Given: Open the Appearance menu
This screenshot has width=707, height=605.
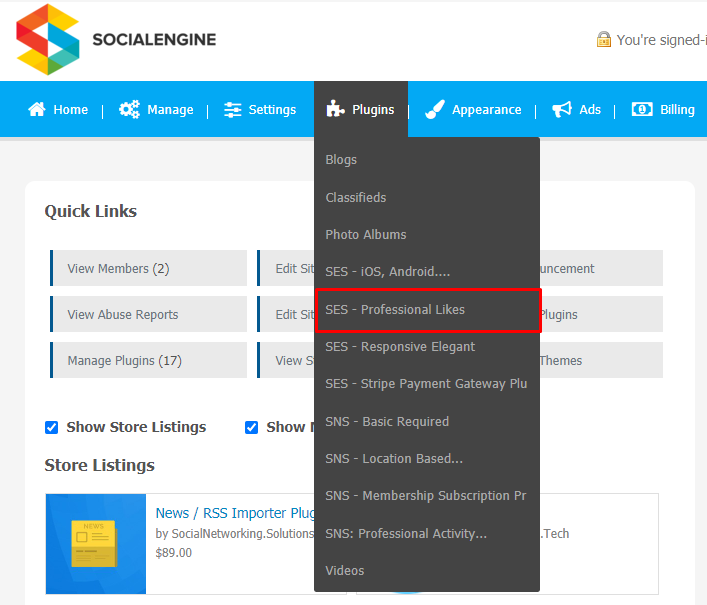Looking at the screenshot, I should (487, 110).
